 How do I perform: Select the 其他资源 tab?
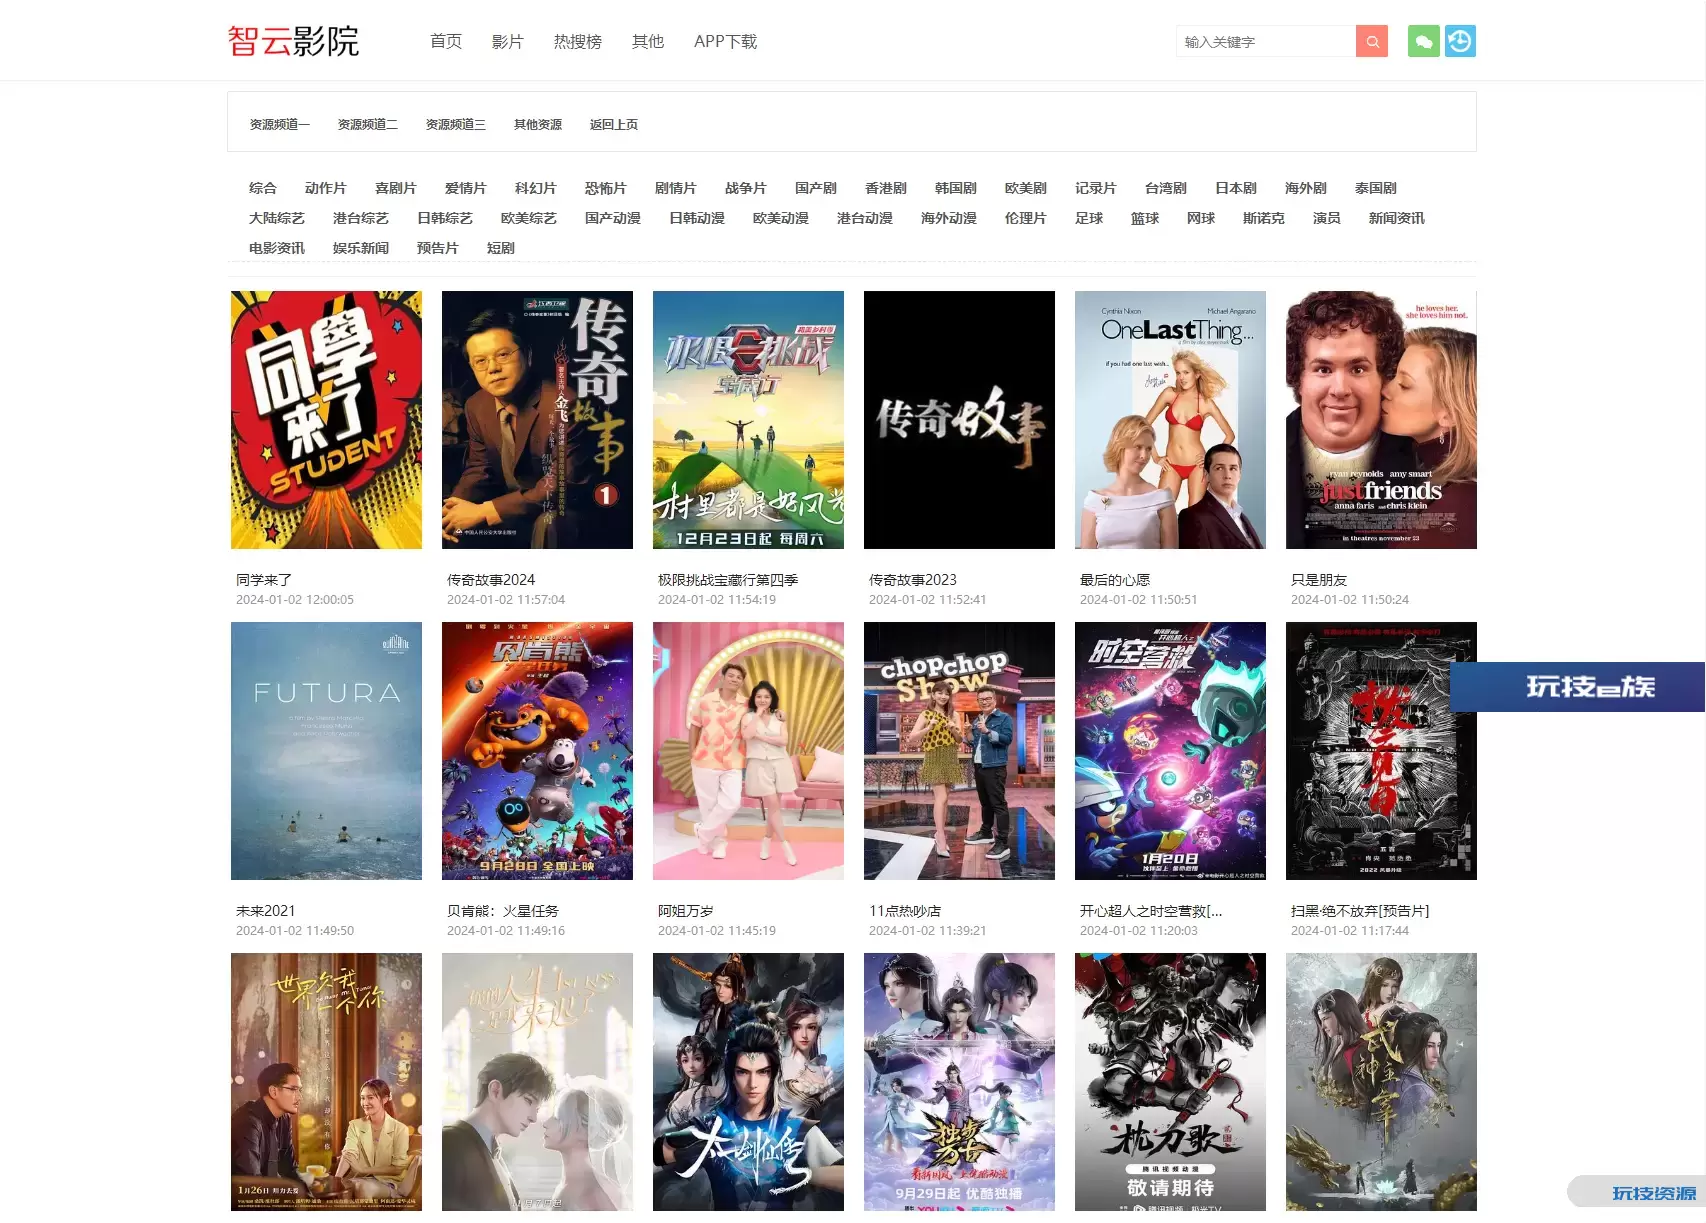(x=538, y=124)
